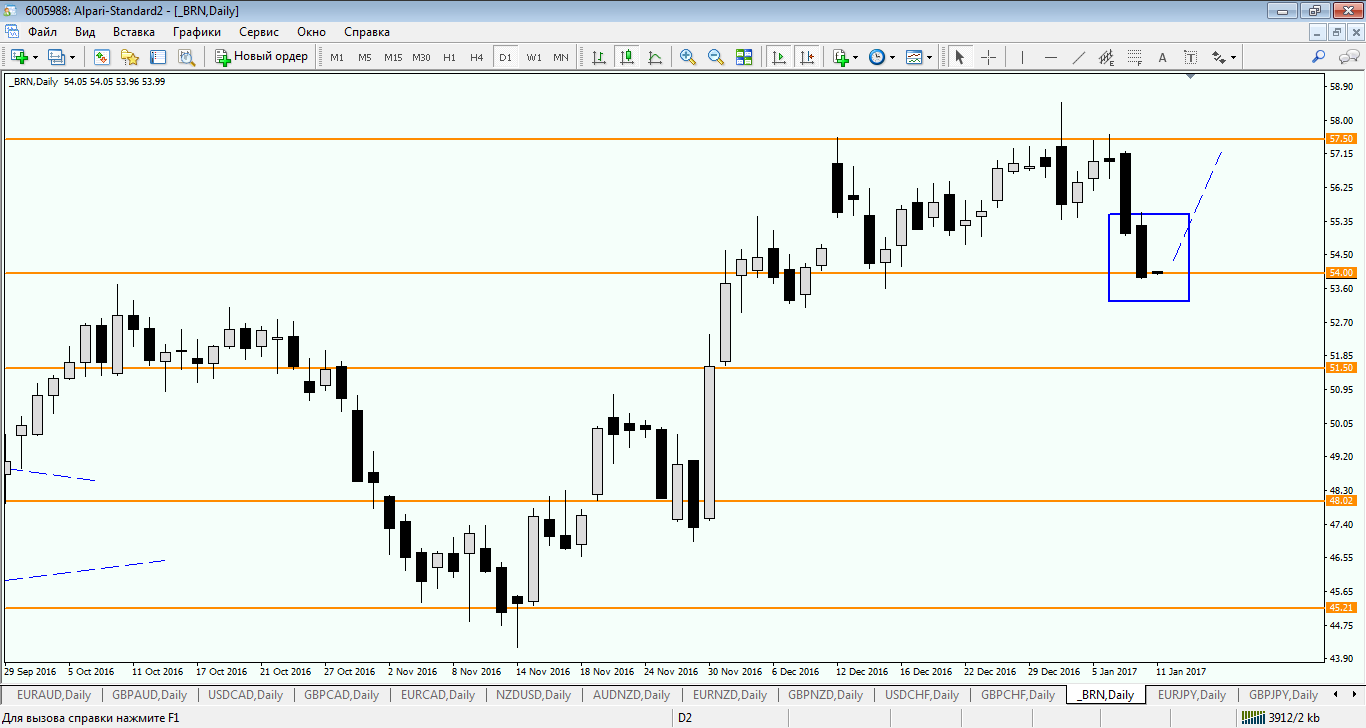
Task: Open the Templates icon
Action: tap(914, 57)
